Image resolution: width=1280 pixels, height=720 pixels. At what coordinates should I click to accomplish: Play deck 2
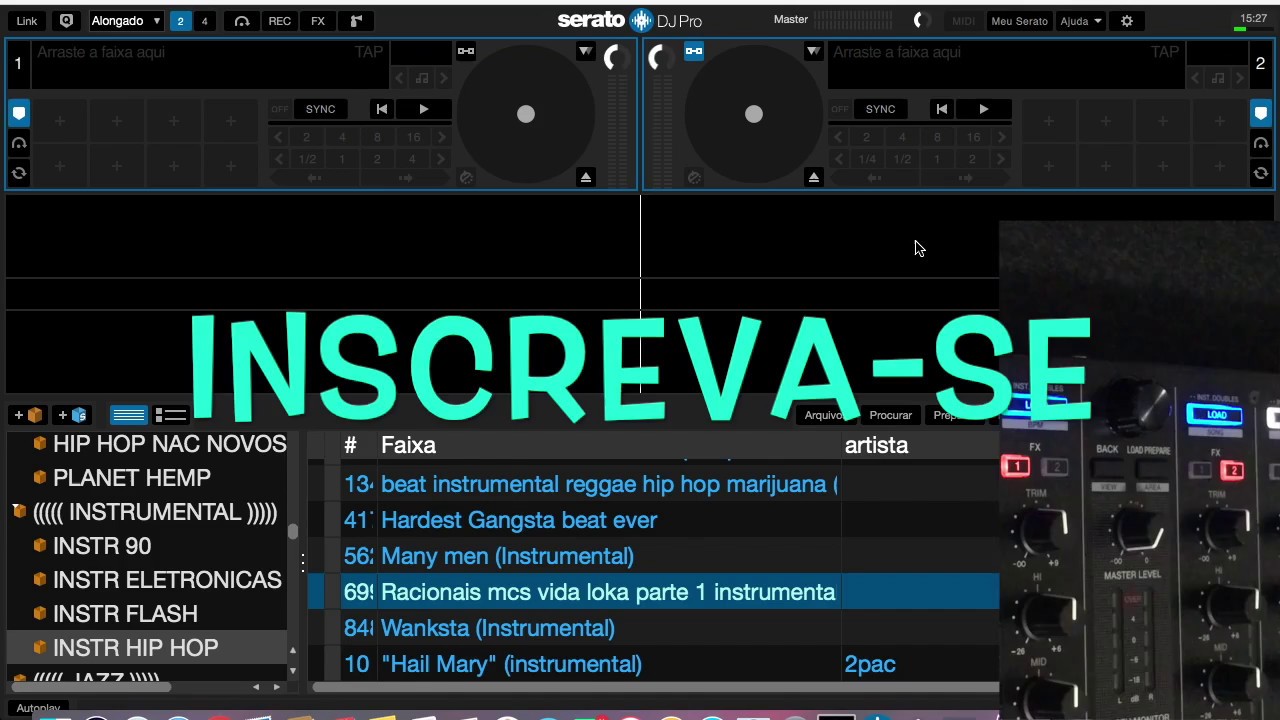point(984,109)
